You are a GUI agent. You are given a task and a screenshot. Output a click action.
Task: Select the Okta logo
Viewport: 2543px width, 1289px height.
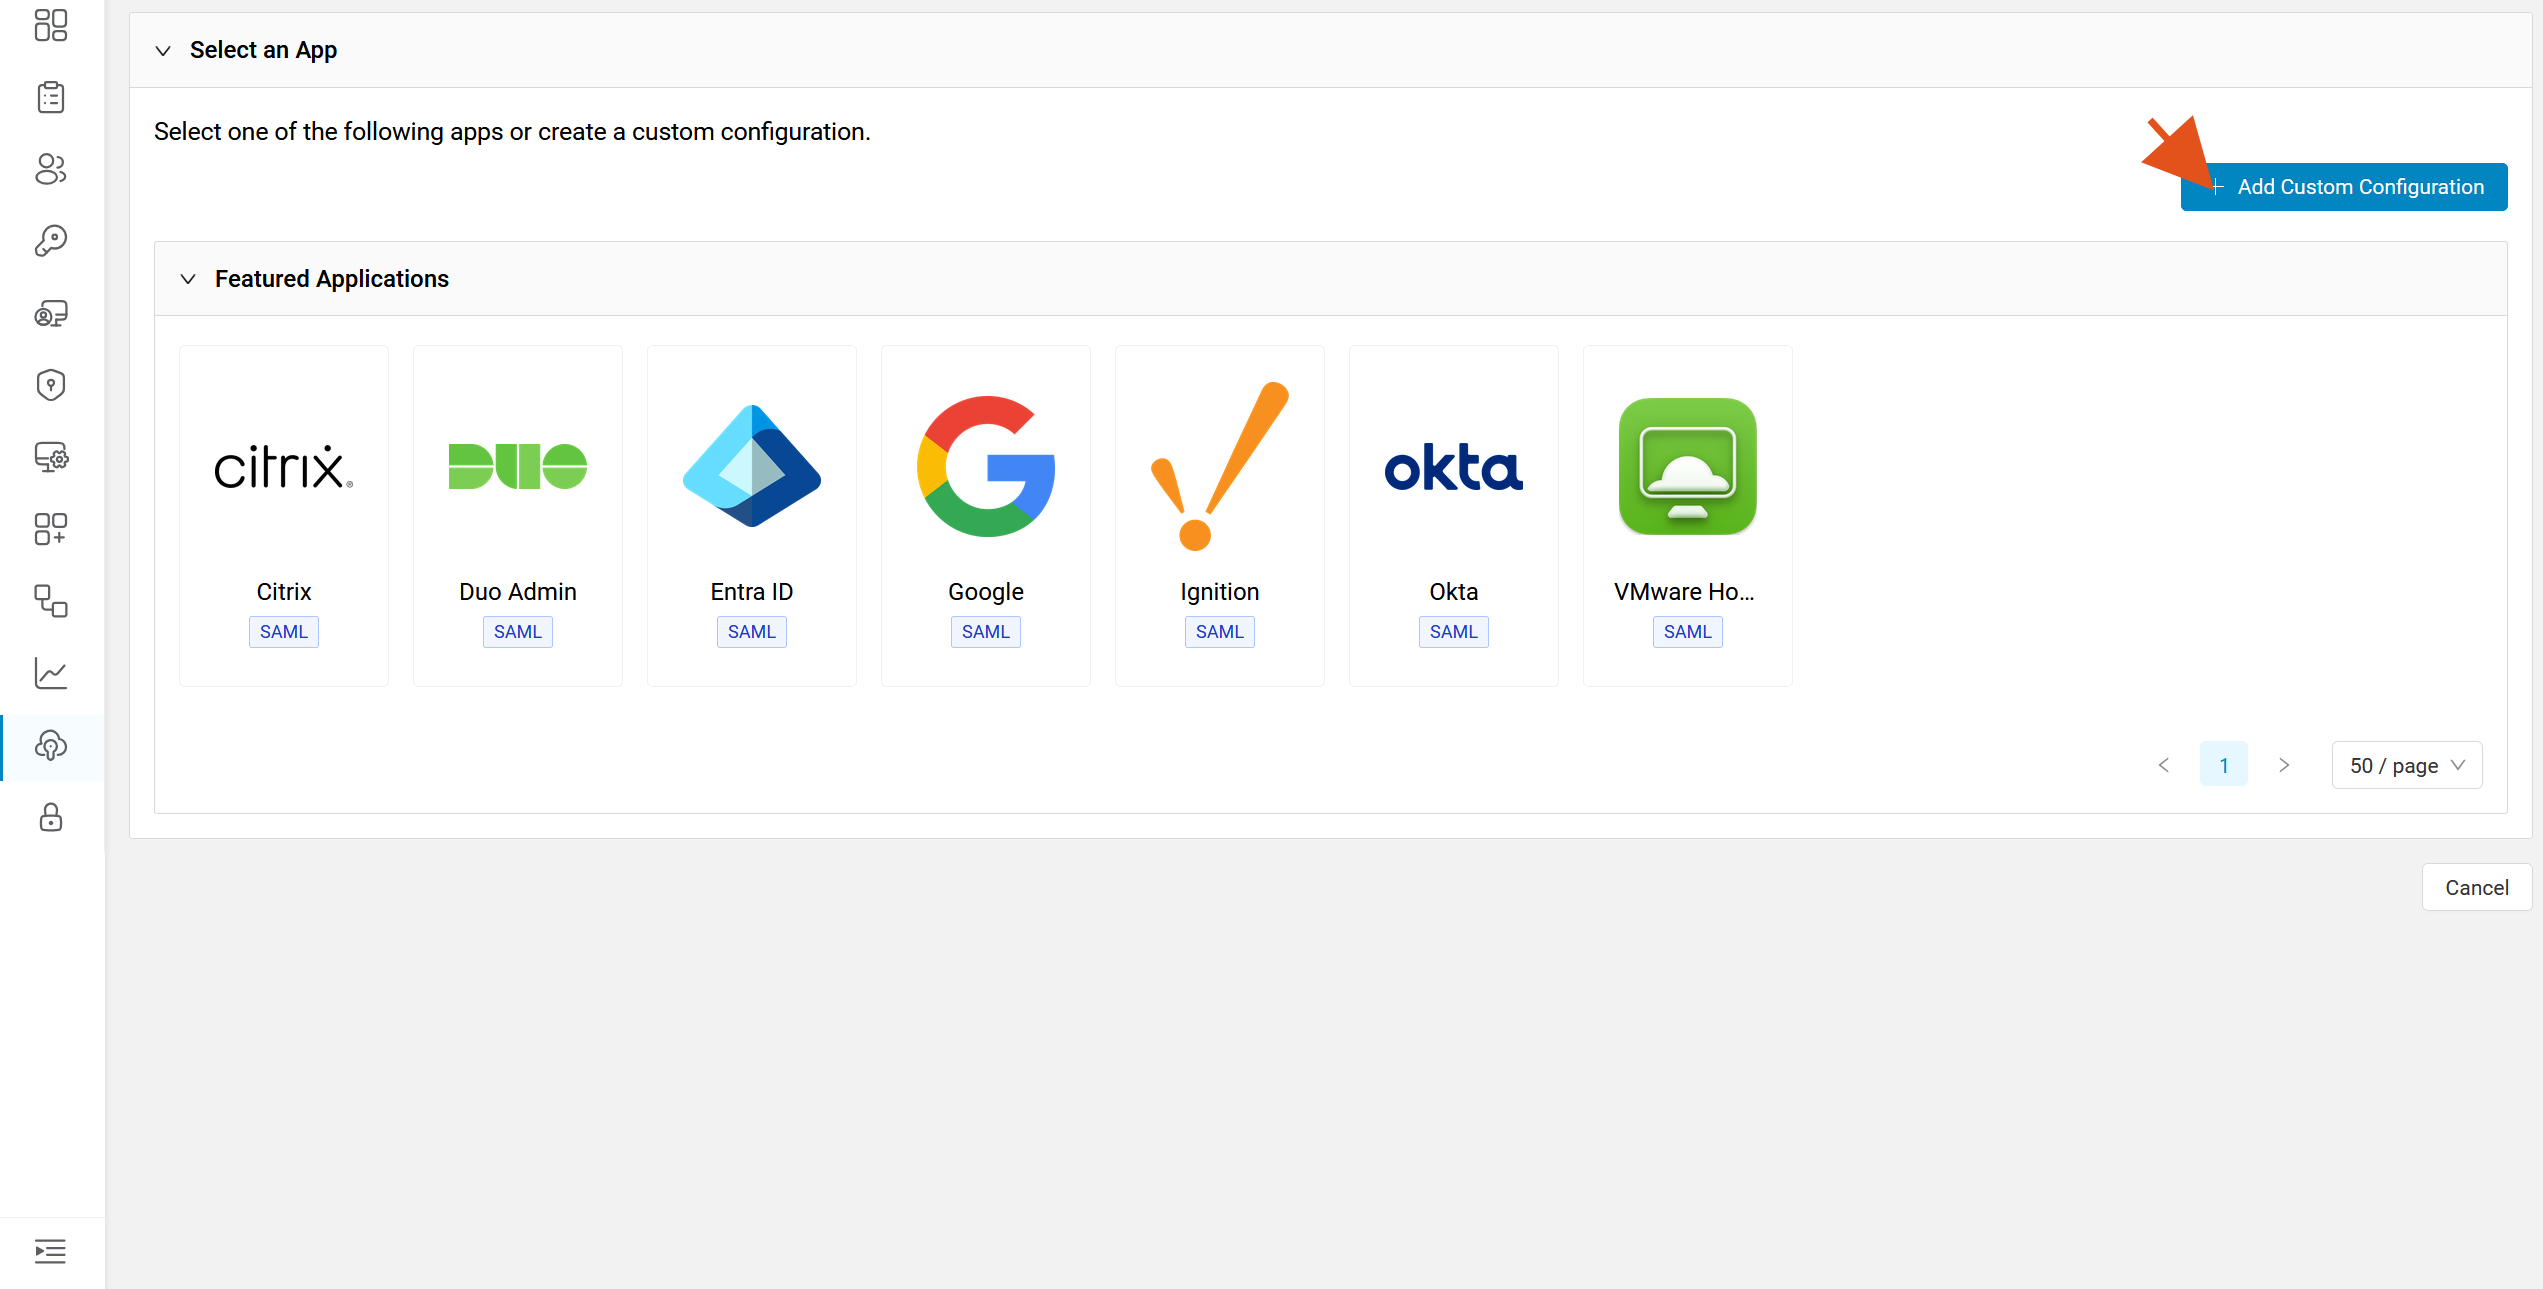click(1454, 467)
